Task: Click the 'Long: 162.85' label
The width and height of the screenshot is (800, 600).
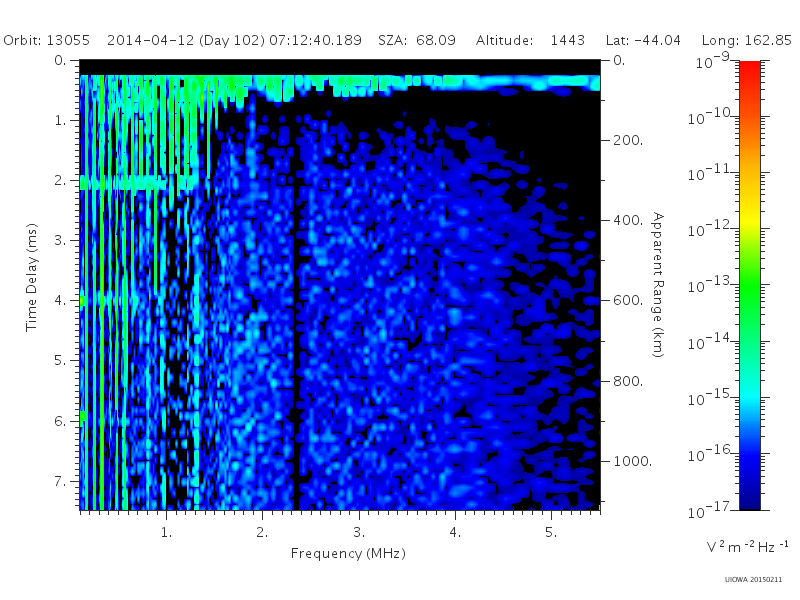Action: pos(746,40)
